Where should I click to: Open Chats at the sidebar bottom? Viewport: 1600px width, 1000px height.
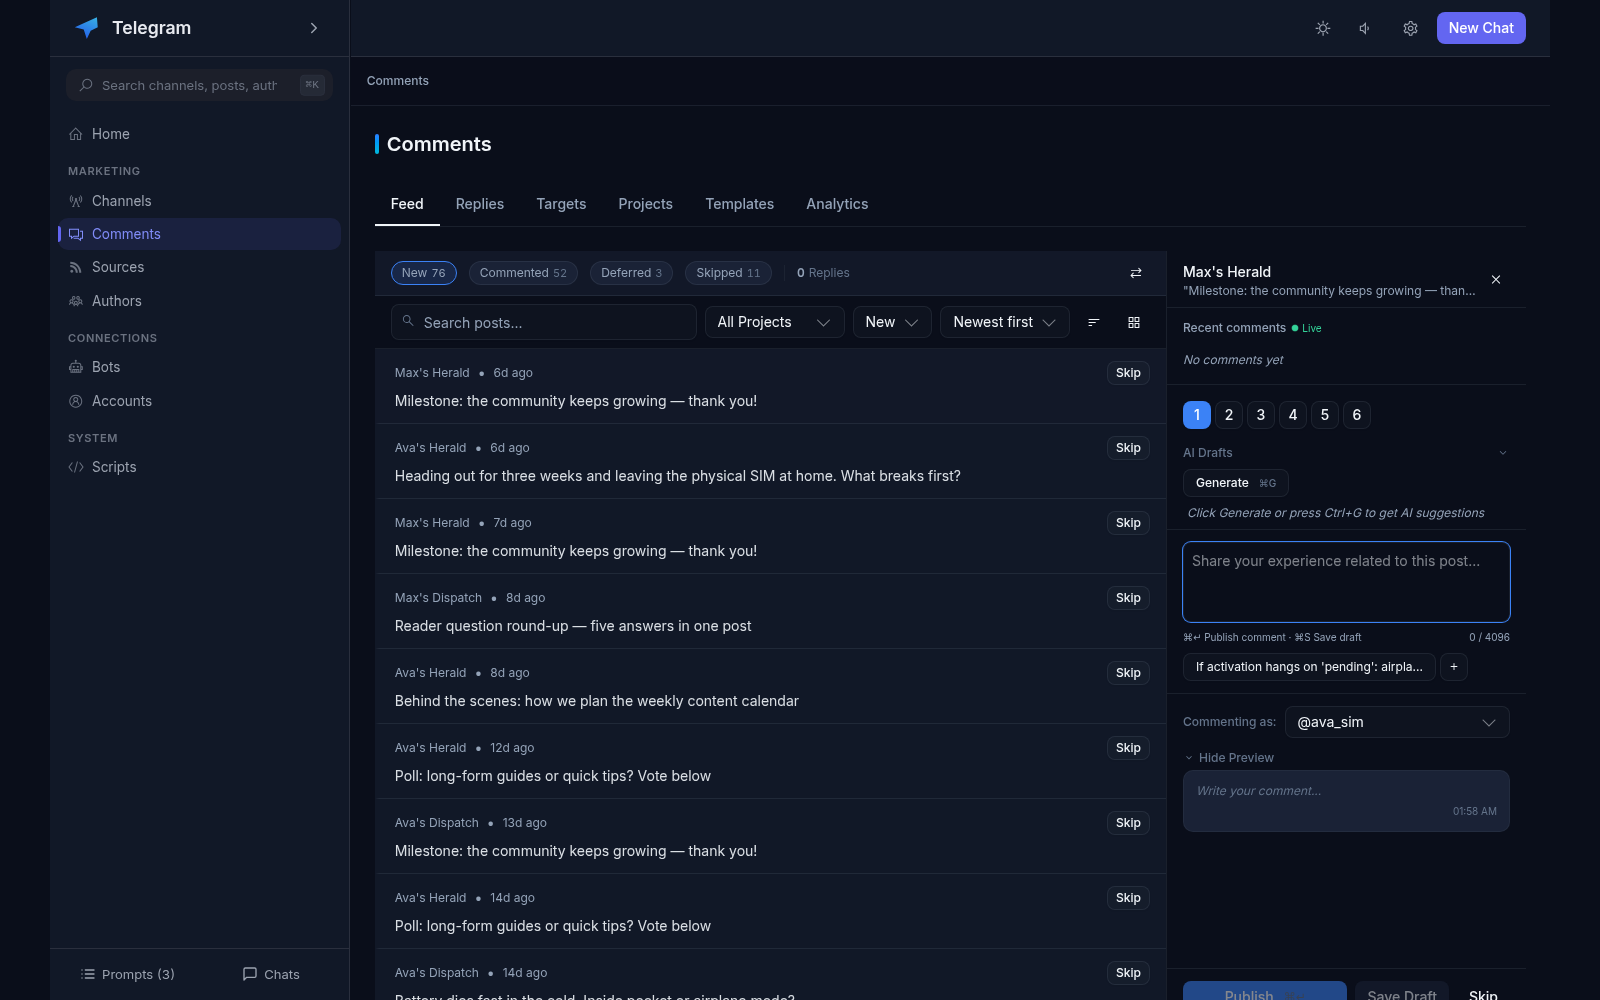tap(271, 974)
